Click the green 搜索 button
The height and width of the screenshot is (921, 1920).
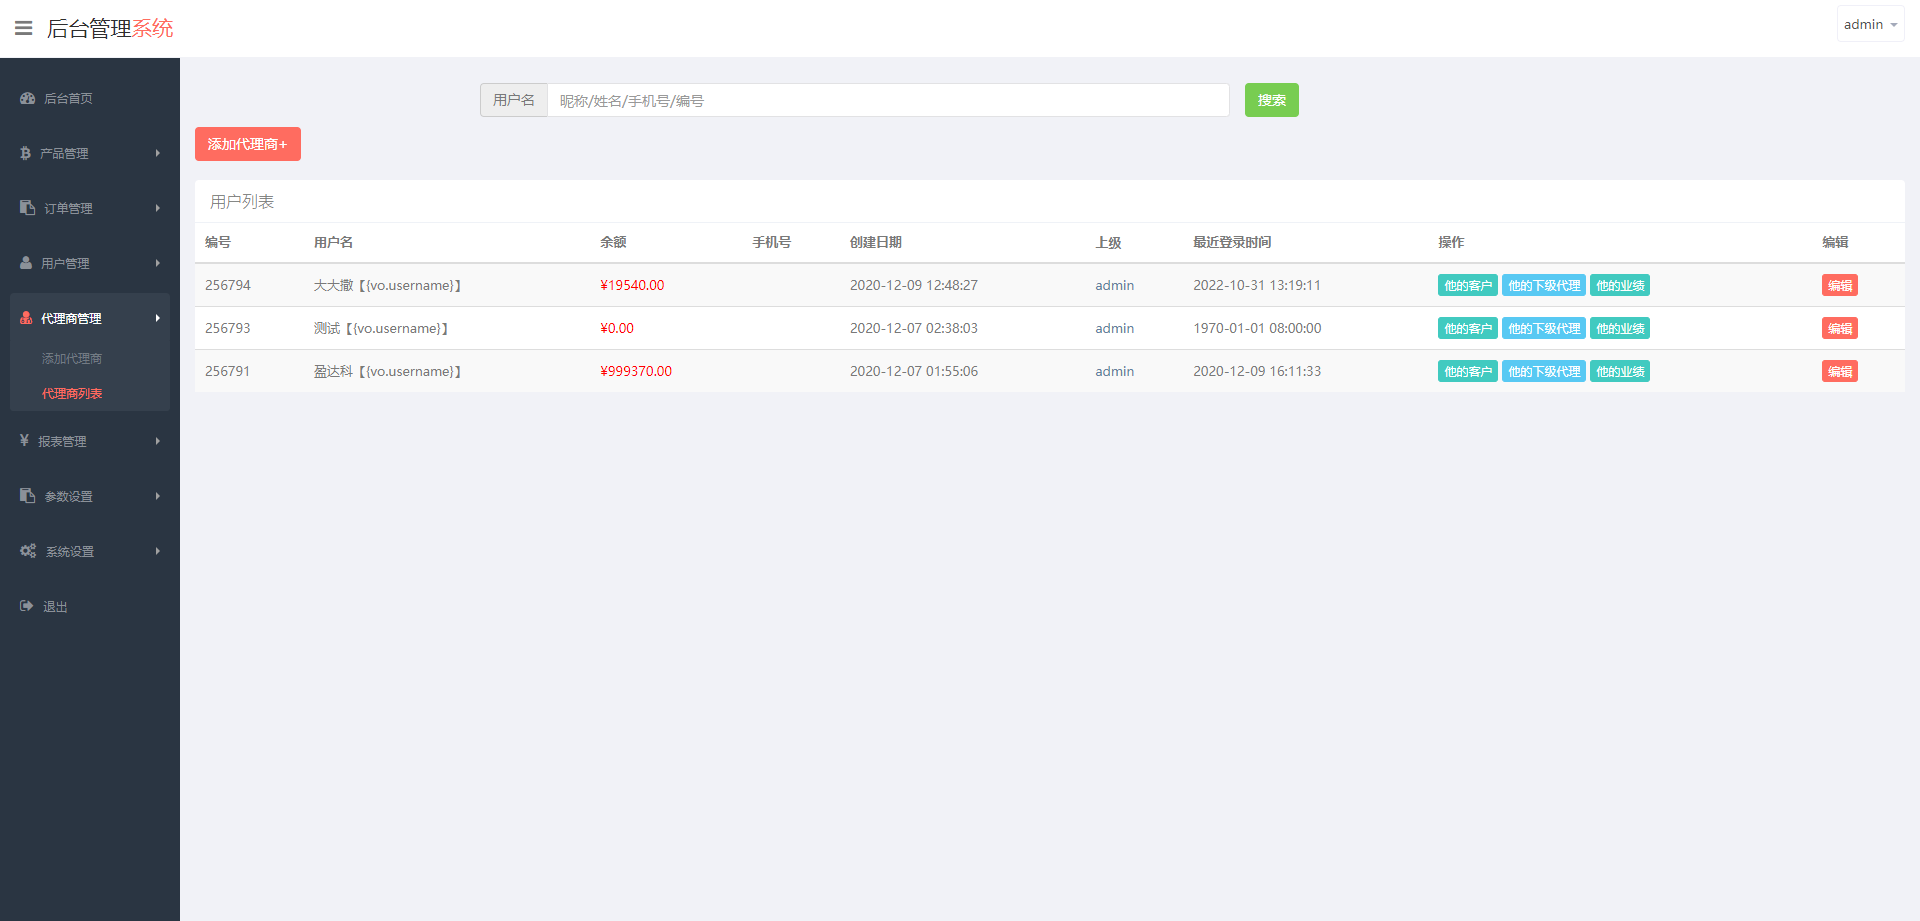pyautogui.click(x=1271, y=99)
